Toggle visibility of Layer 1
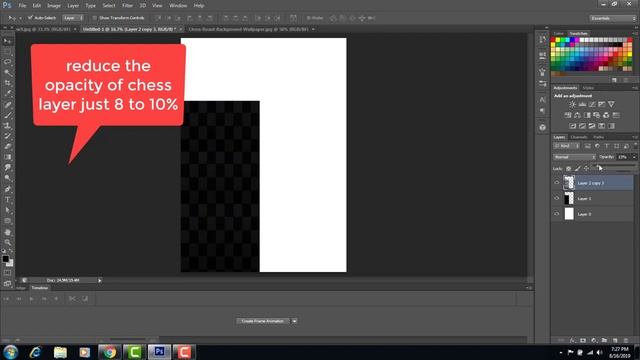The width and height of the screenshot is (640, 360). tap(556, 198)
